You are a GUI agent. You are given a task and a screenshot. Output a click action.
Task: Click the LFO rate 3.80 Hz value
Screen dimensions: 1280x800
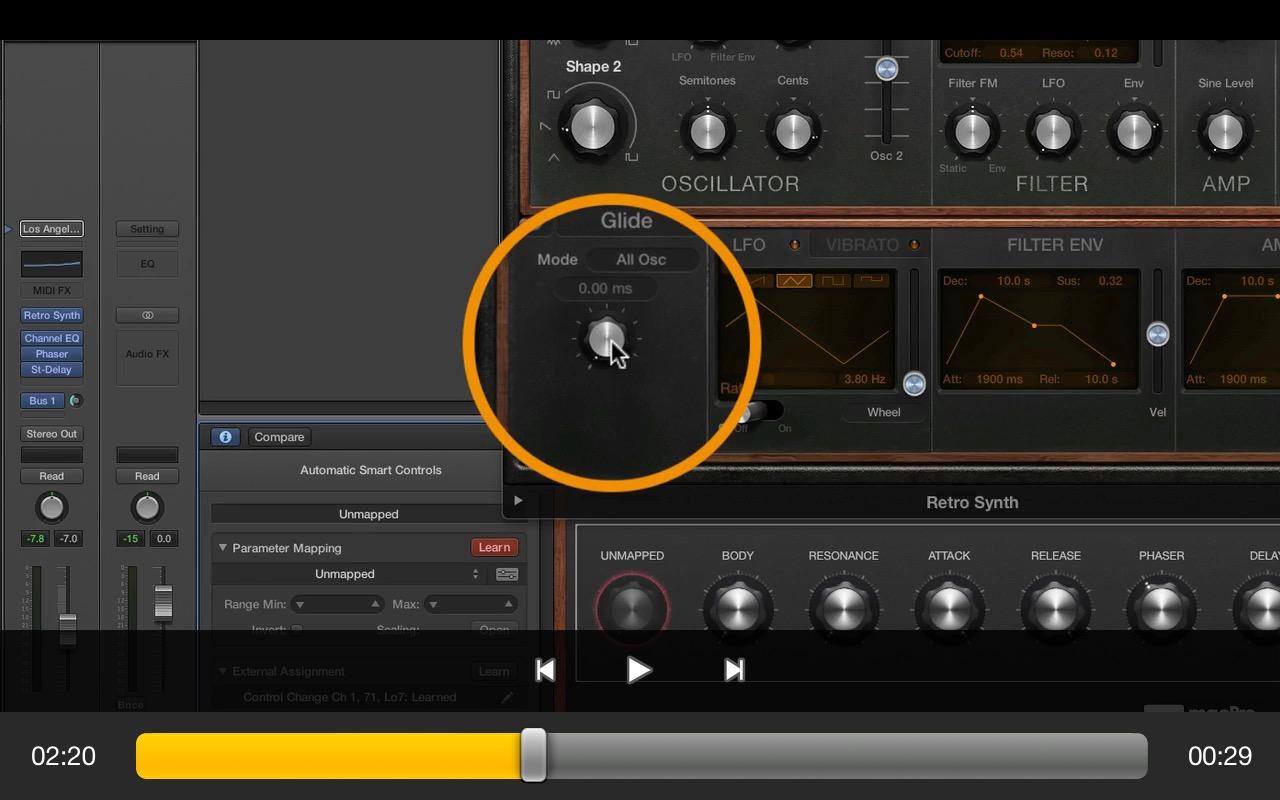(x=865, y=379)
